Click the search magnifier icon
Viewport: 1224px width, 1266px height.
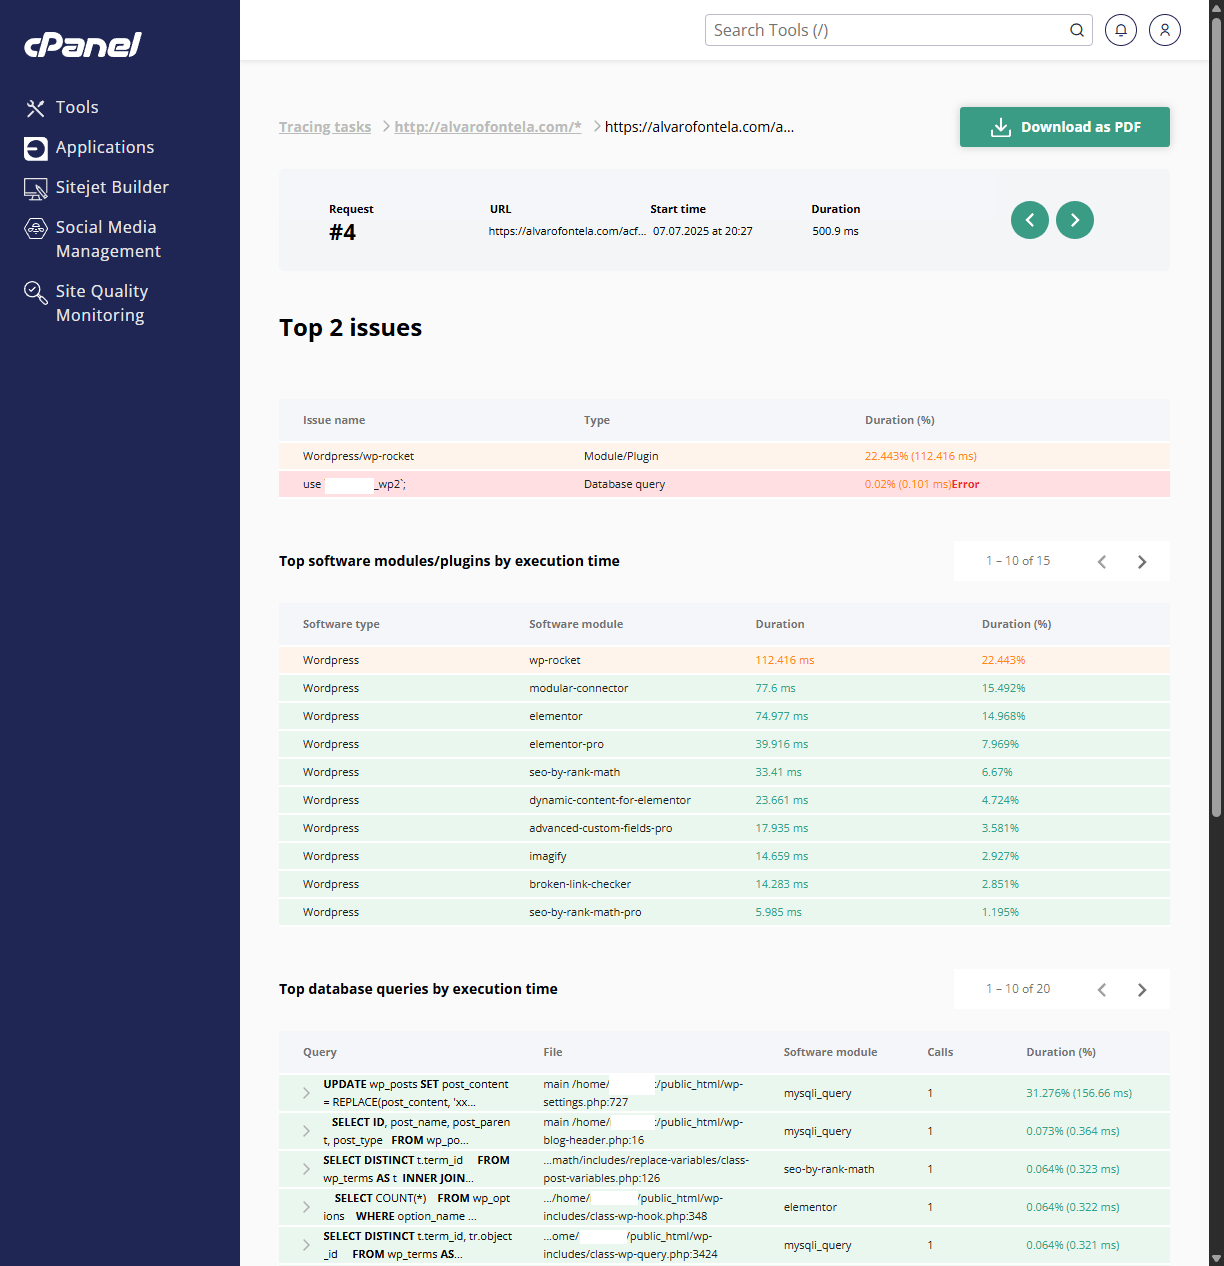[1077, 30]
